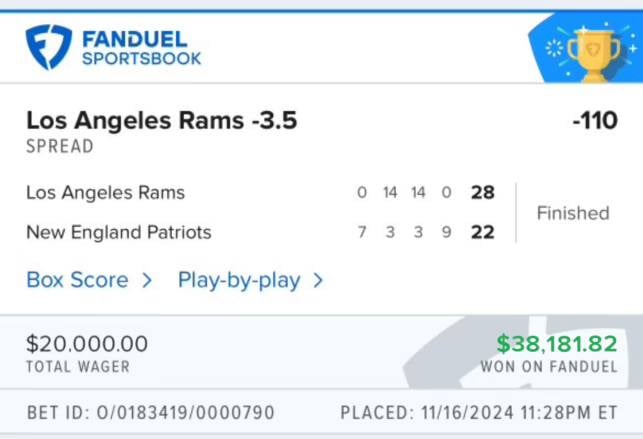Select the New England Patriots team row
Viewport: 643px width, 439px height.
pos(260,232)
